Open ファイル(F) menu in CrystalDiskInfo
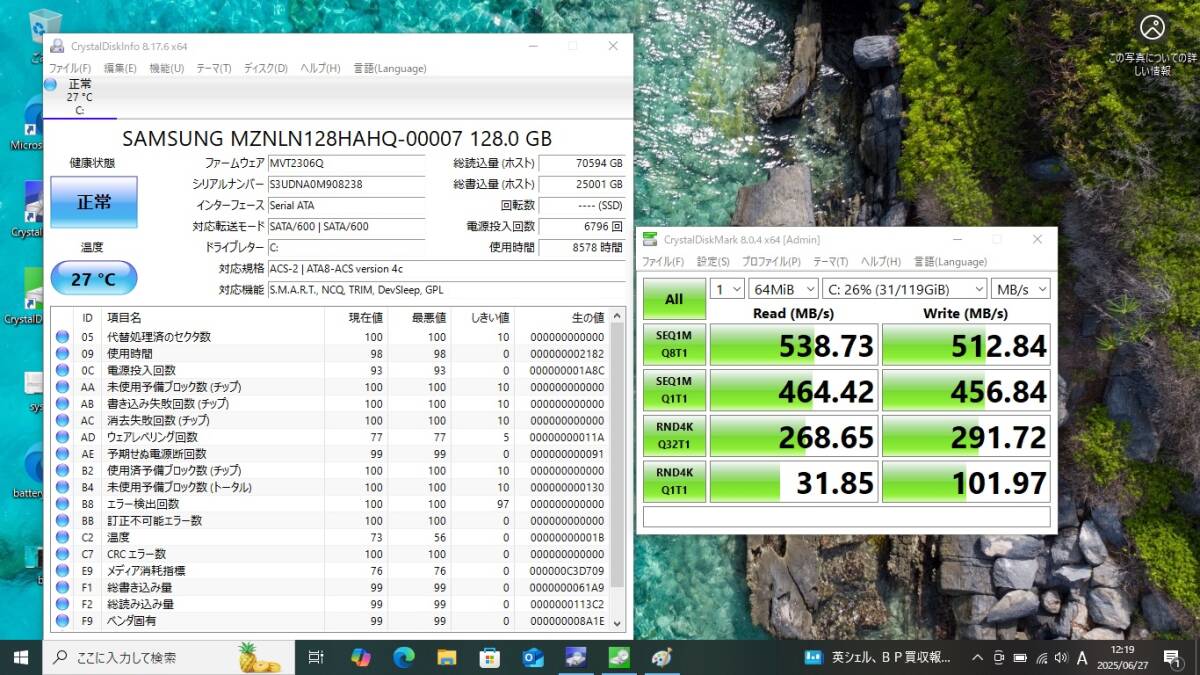Screen dimensions: 1200x675 pyautogui.click(x=70, y=68)
